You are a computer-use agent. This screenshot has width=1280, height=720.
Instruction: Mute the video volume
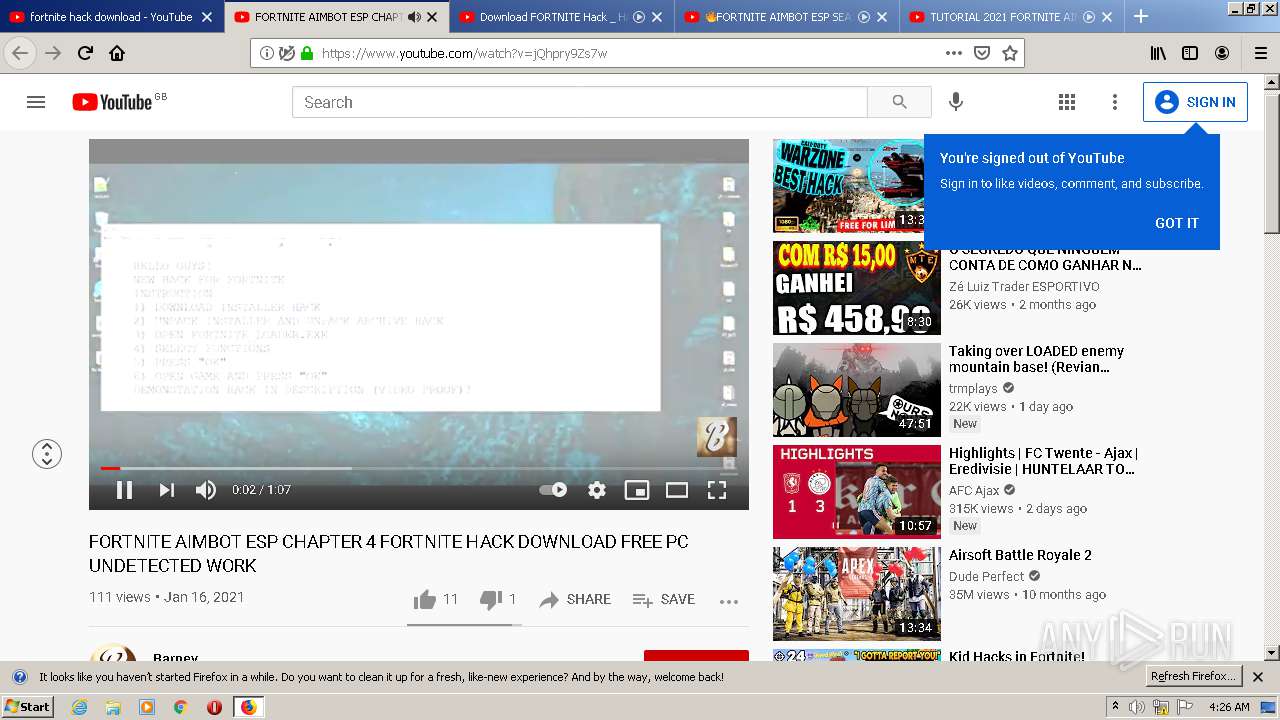click(206, 490)
